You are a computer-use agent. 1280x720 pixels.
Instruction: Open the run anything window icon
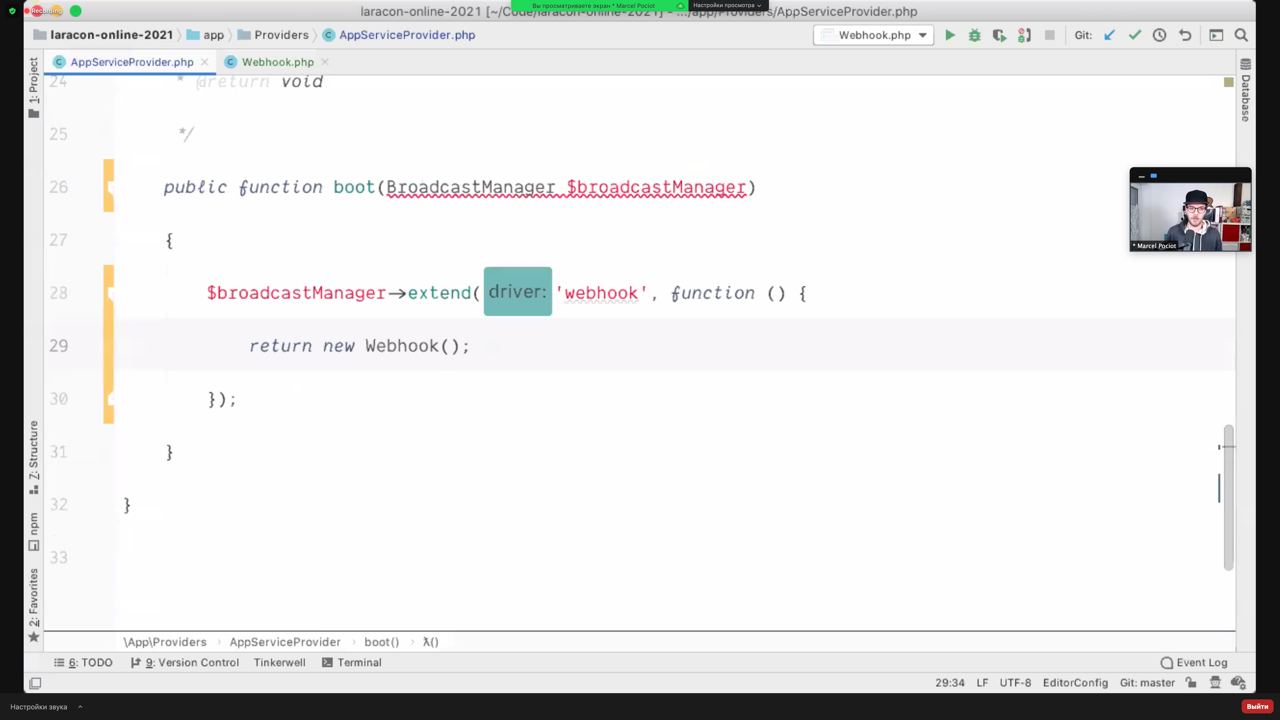[1216, 35]
